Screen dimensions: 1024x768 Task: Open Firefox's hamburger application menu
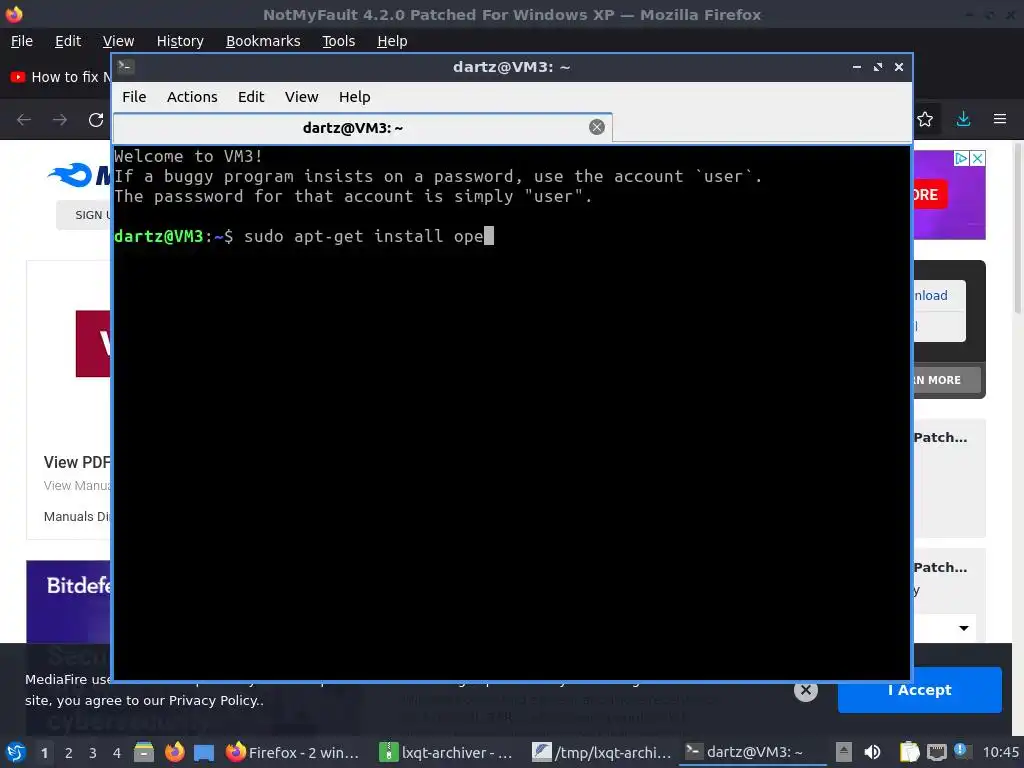pyautogui.click(x=1000, y=120)
